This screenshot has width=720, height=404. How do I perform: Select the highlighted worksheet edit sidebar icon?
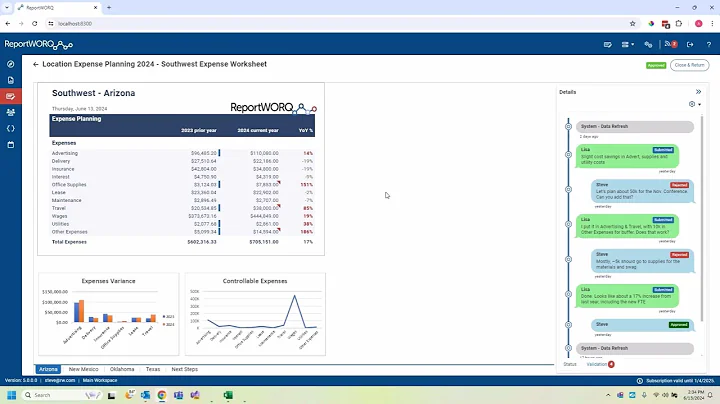(11, 96)
